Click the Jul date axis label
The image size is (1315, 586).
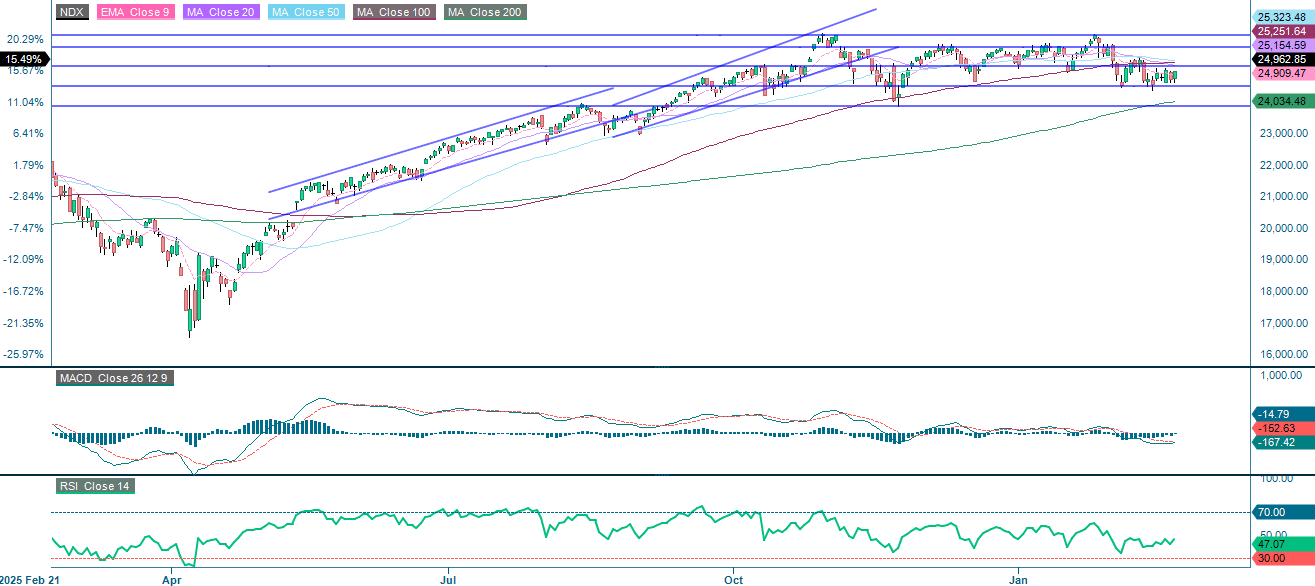coord(446,578)
